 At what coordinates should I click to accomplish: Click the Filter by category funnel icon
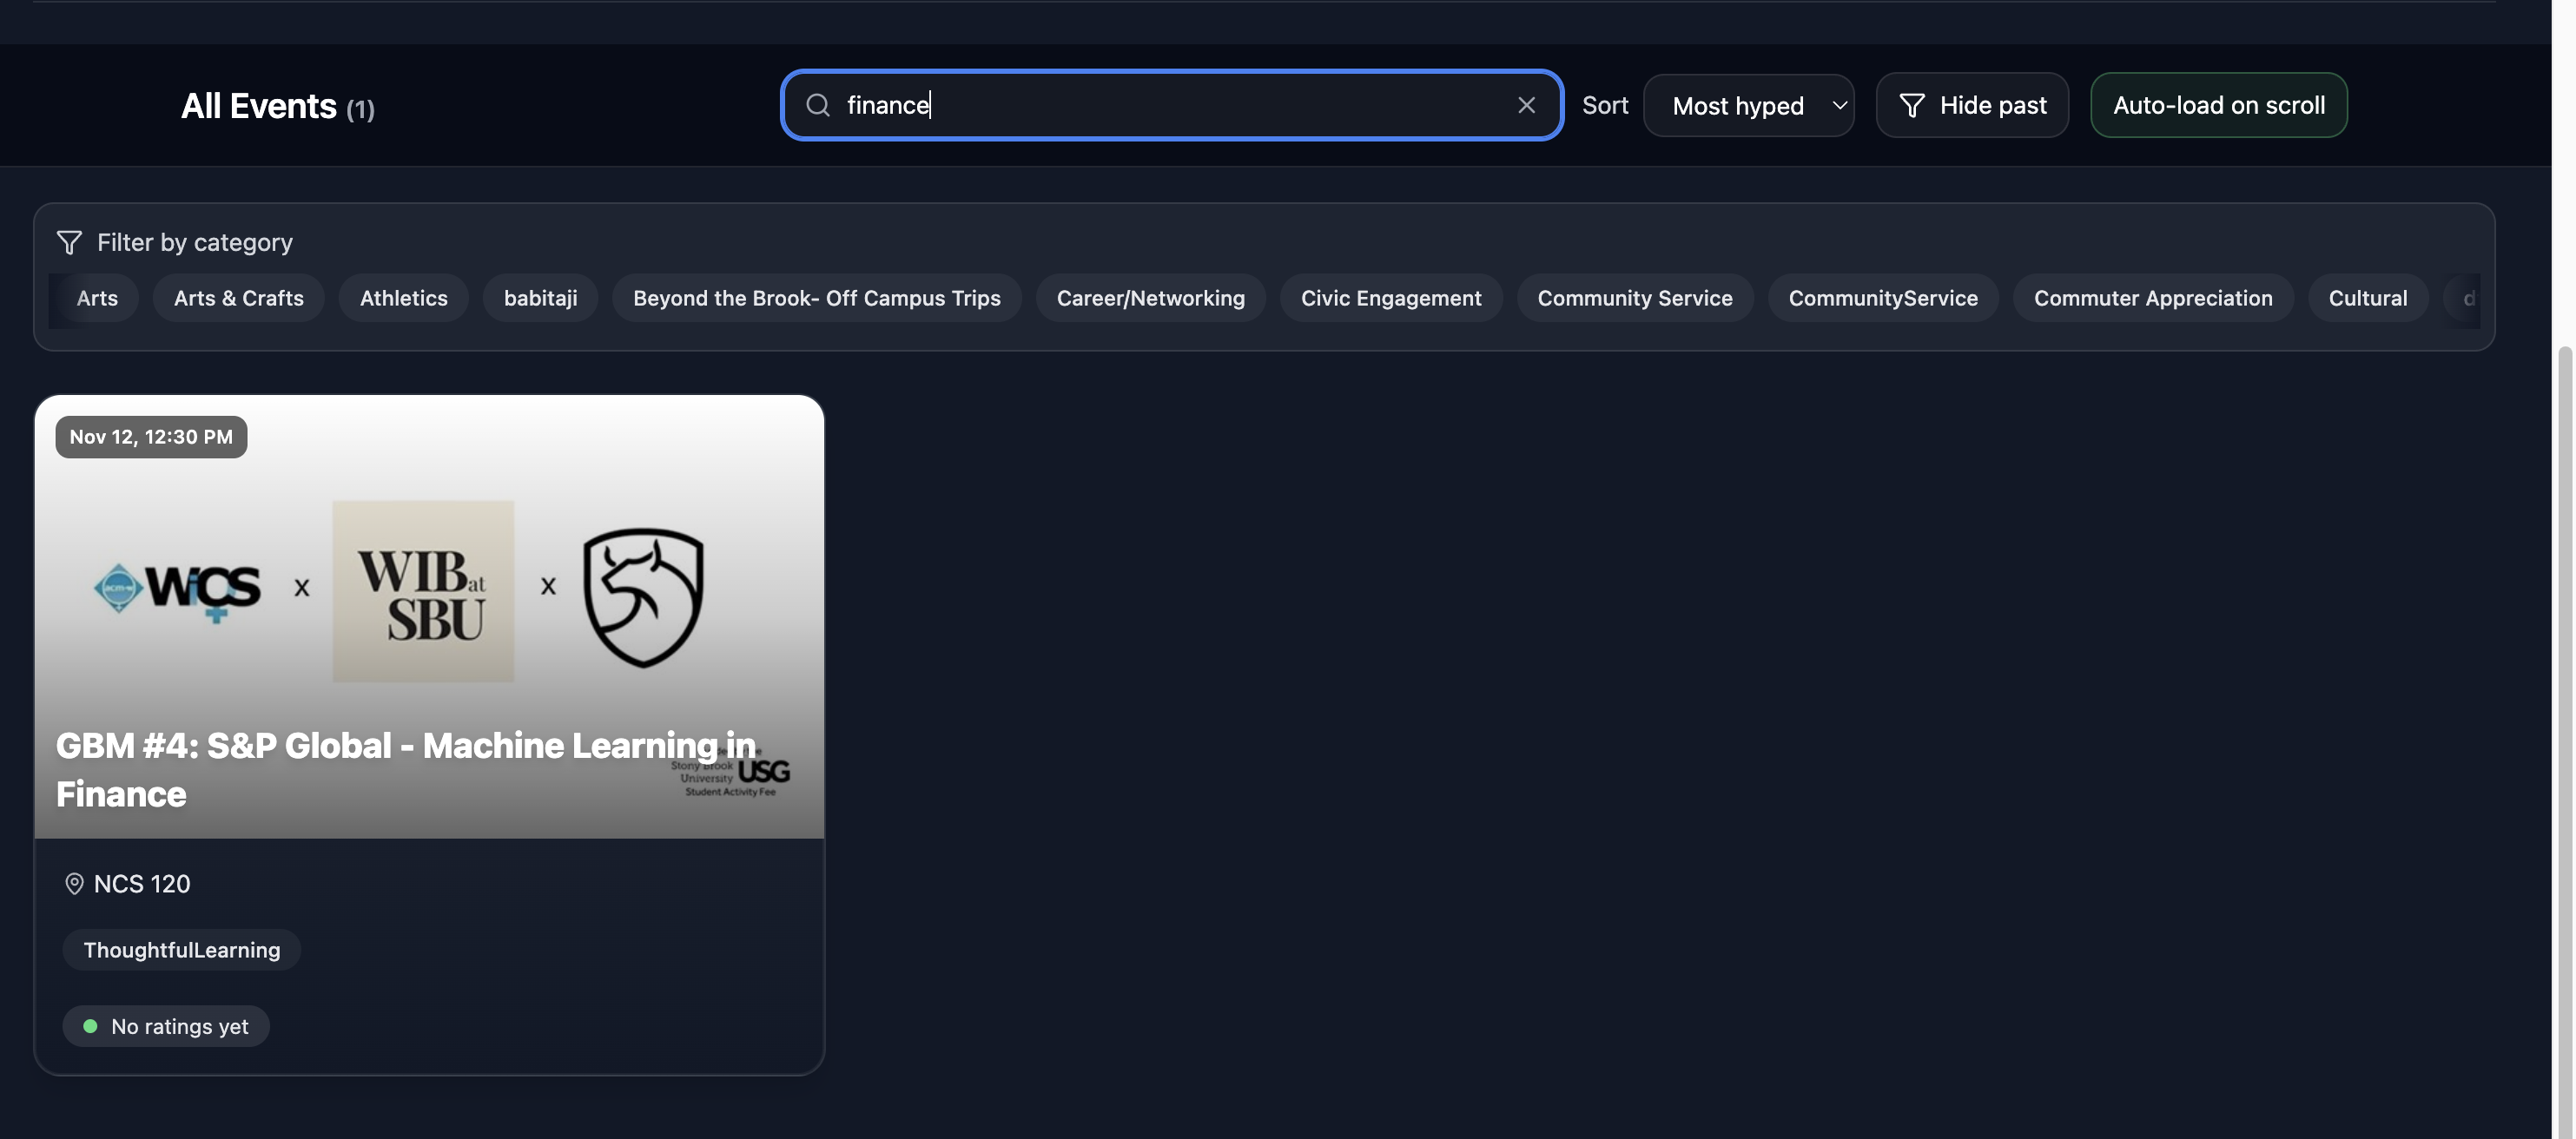[69, 242]
